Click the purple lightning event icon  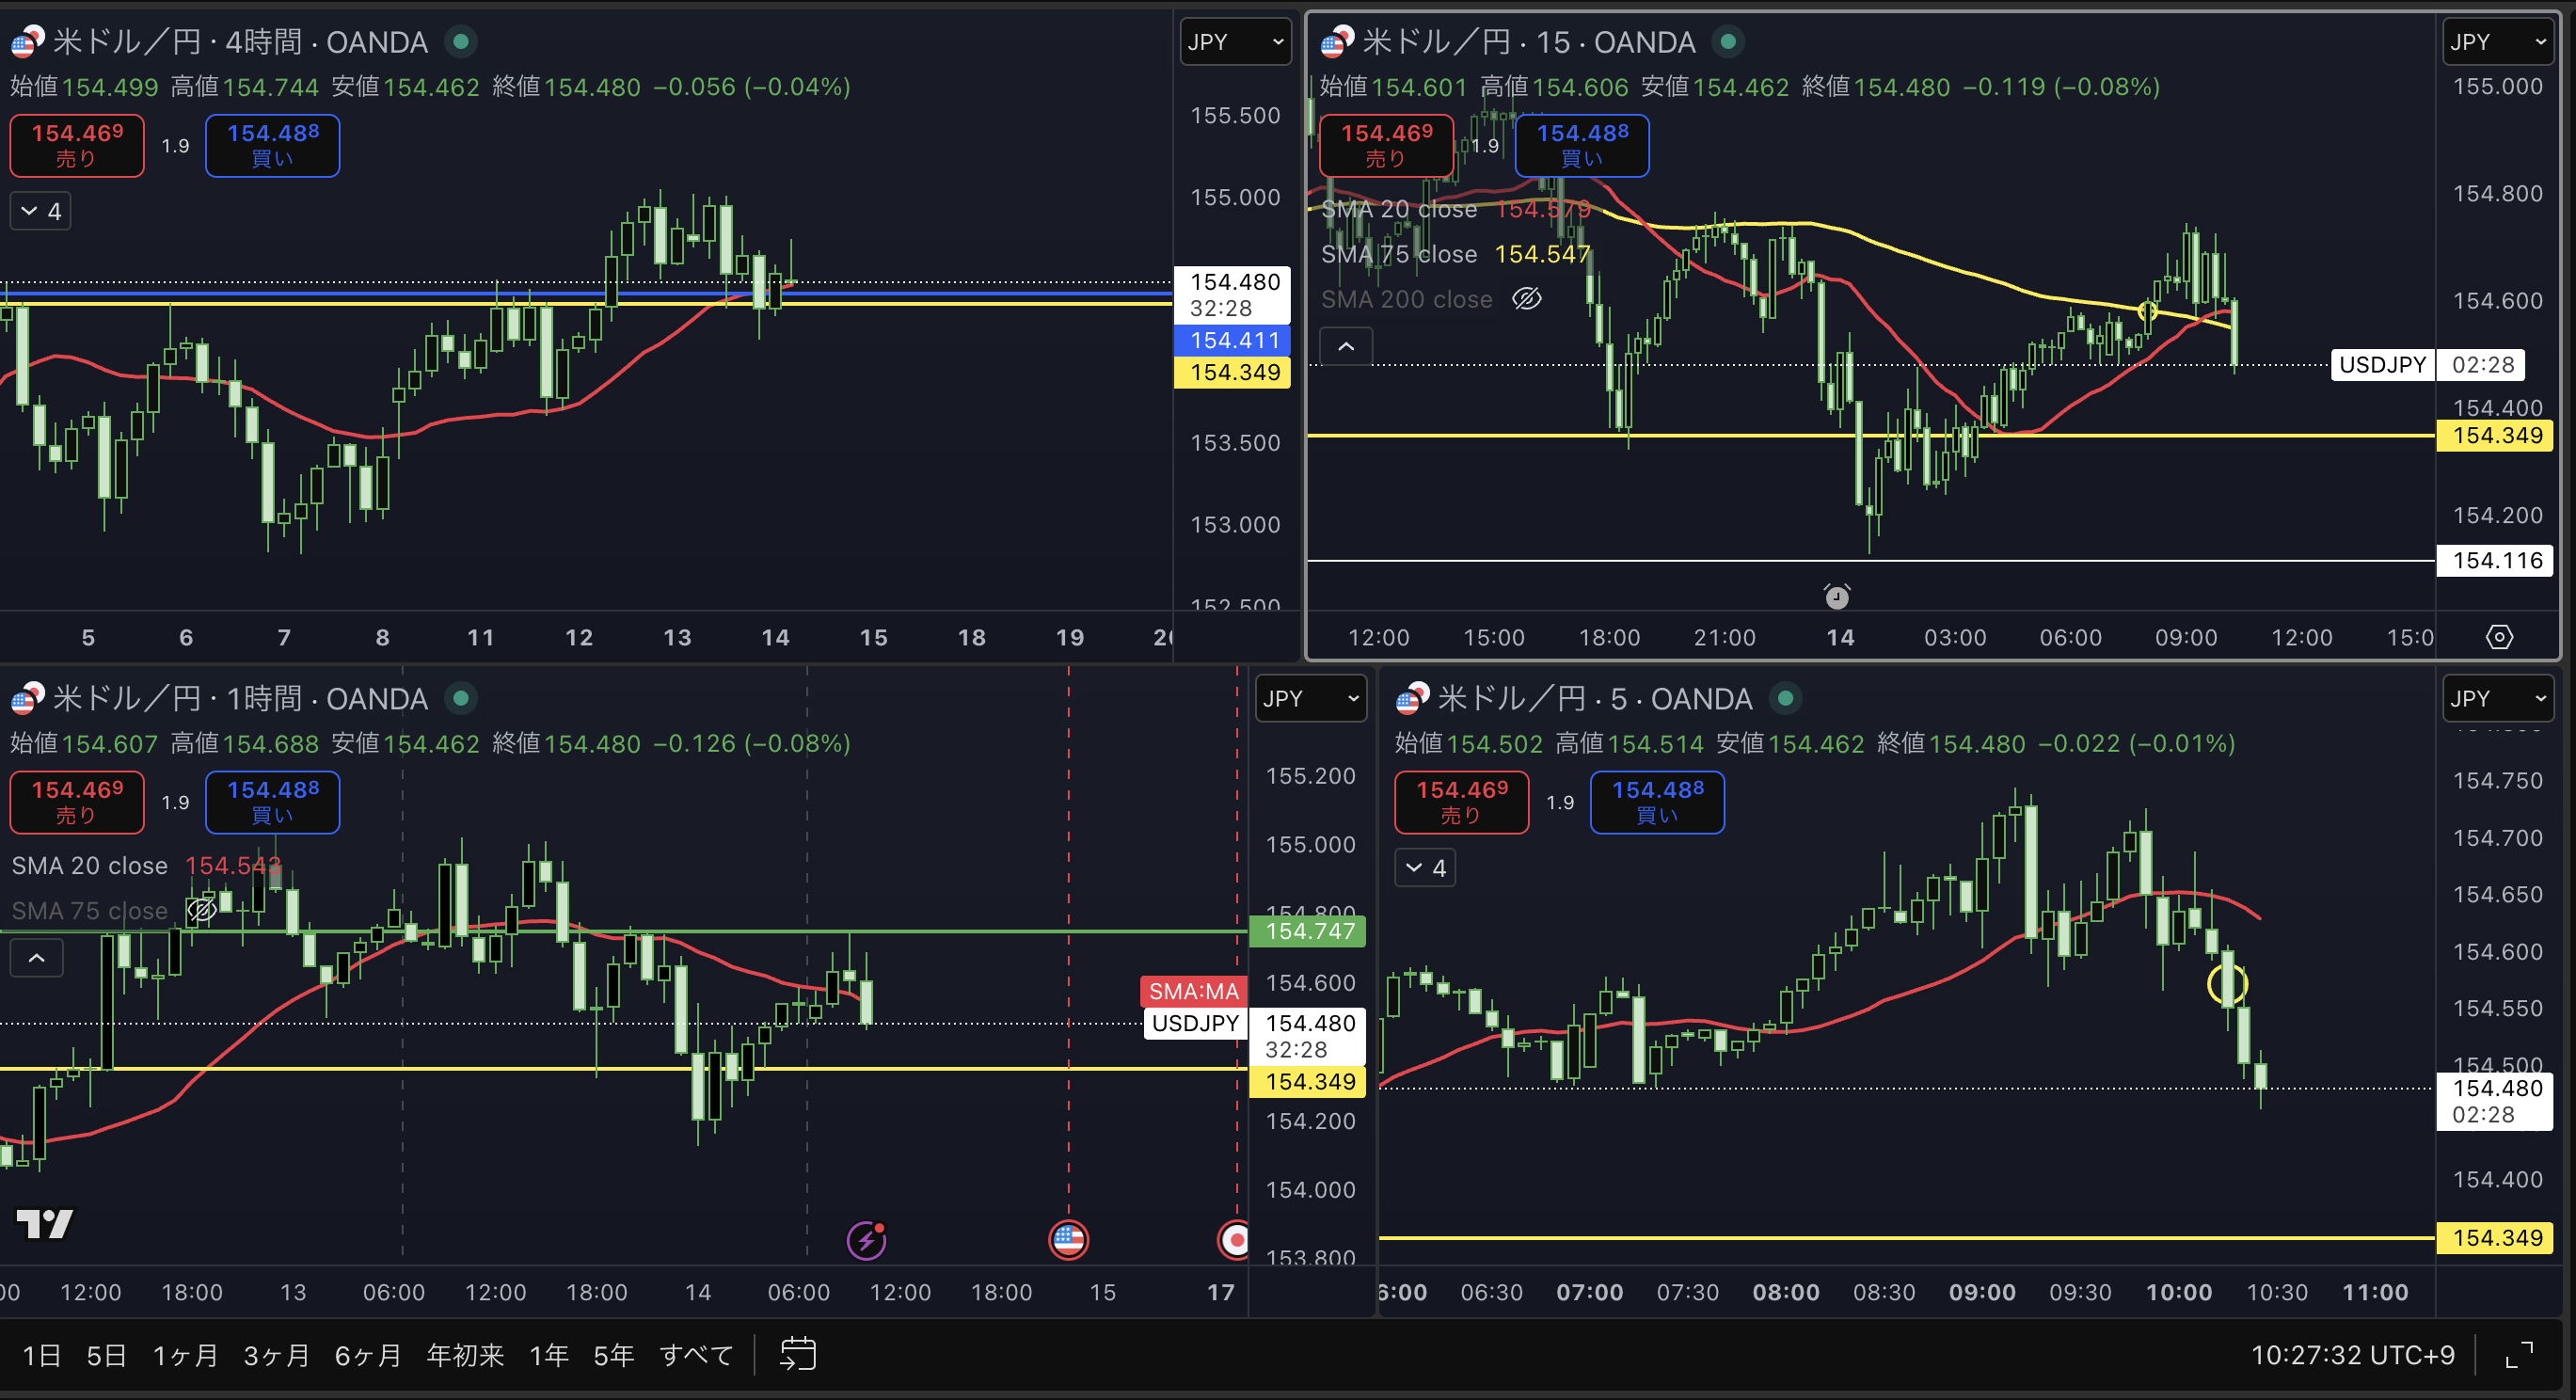click(866, 1240)
